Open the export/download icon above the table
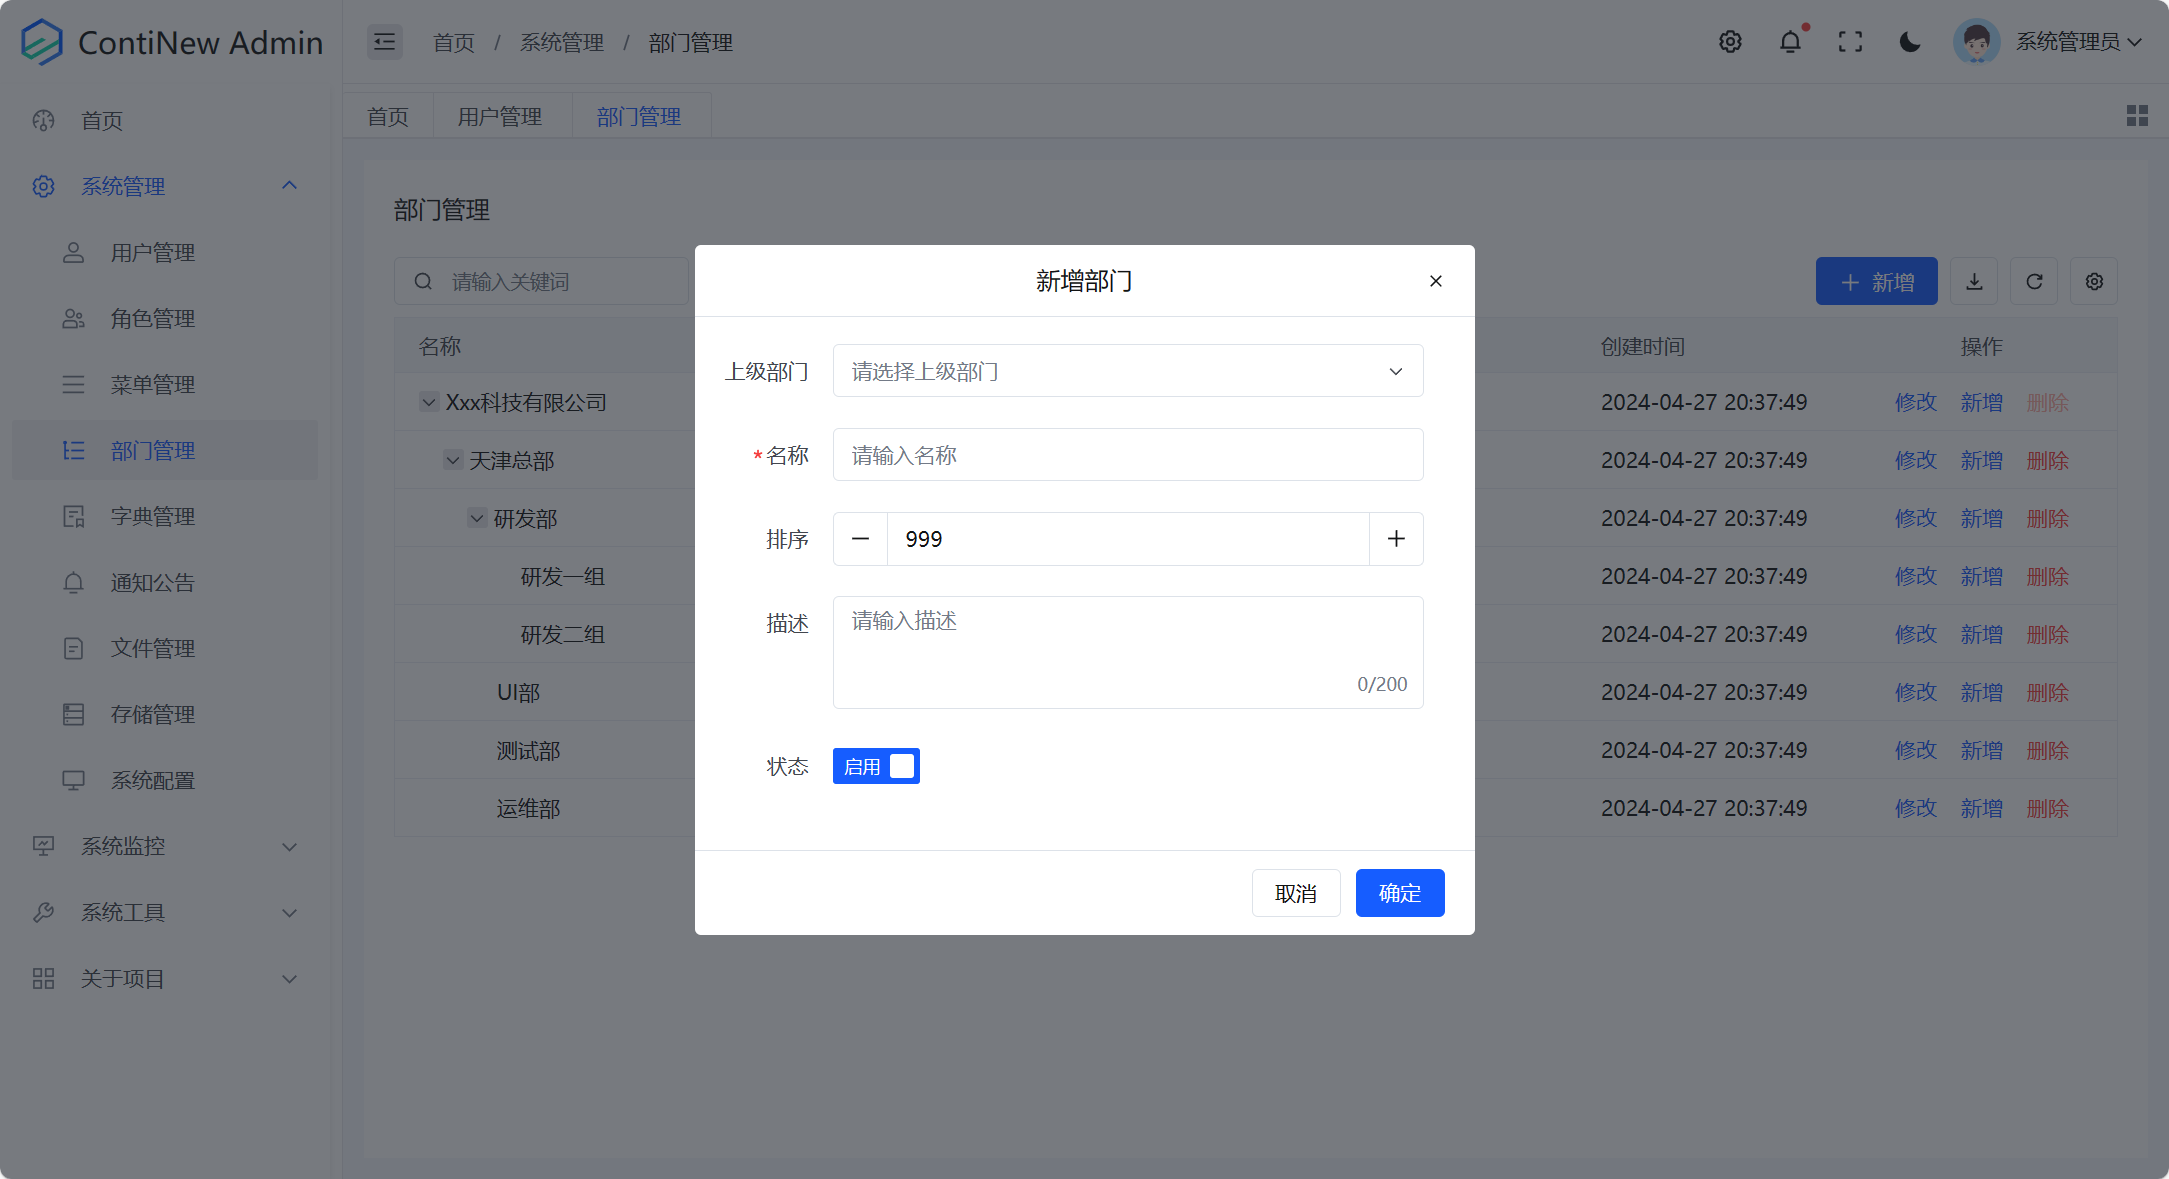The image size is (2169, 1179). (x=1973, y=281)
